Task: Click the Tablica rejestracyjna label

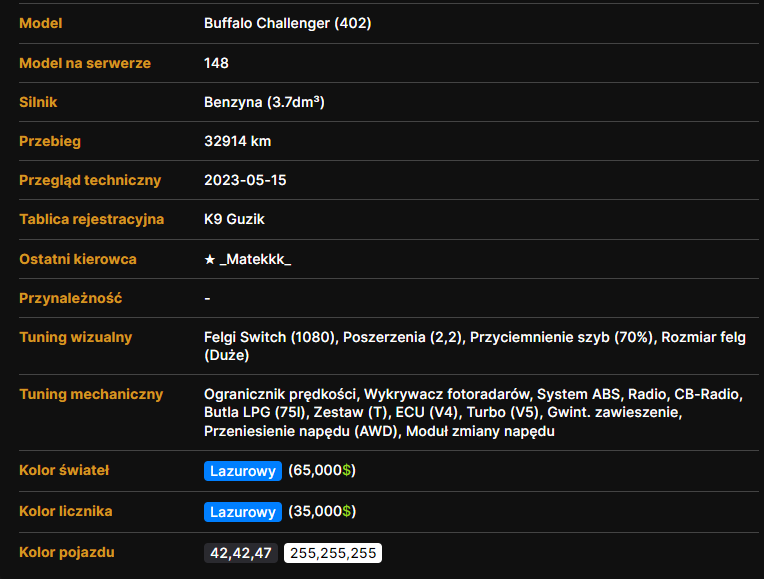Action: (x=92, y=219)
